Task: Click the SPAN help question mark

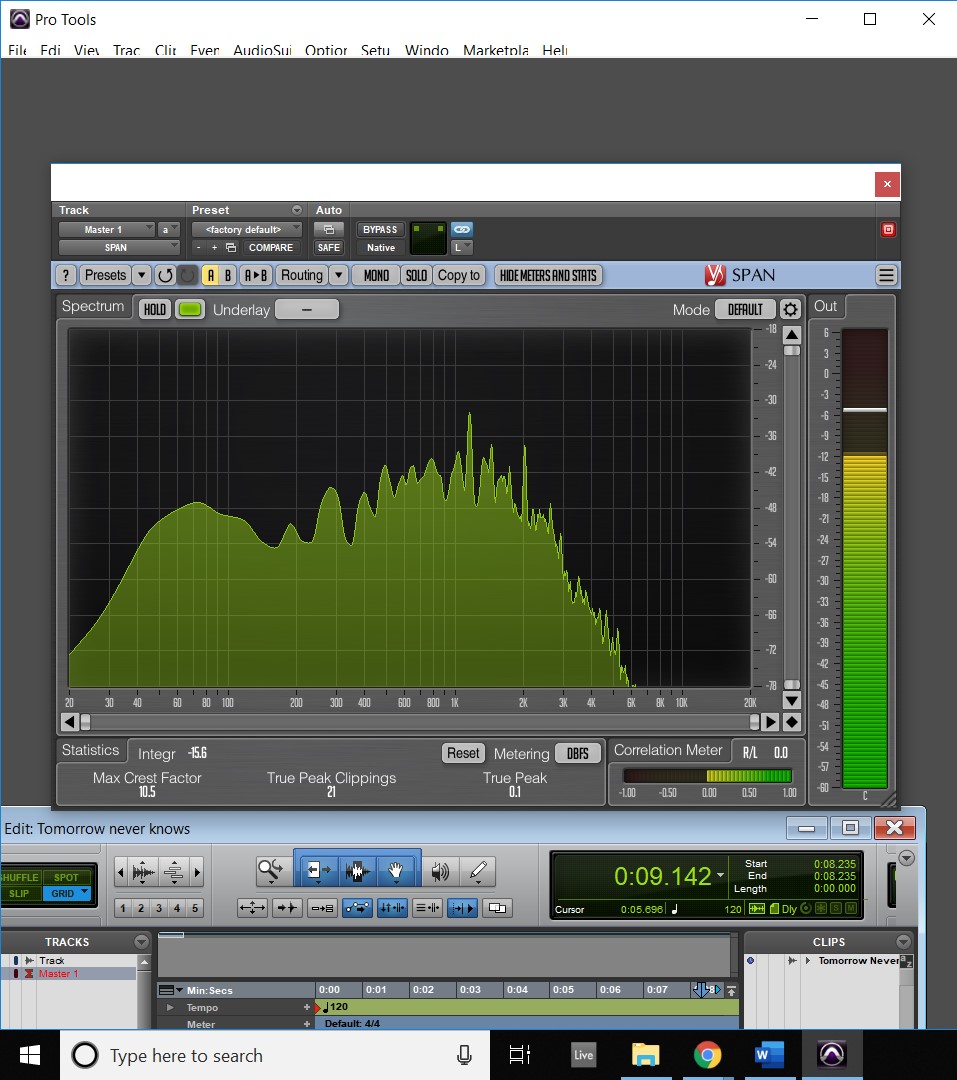Action: 65,275
